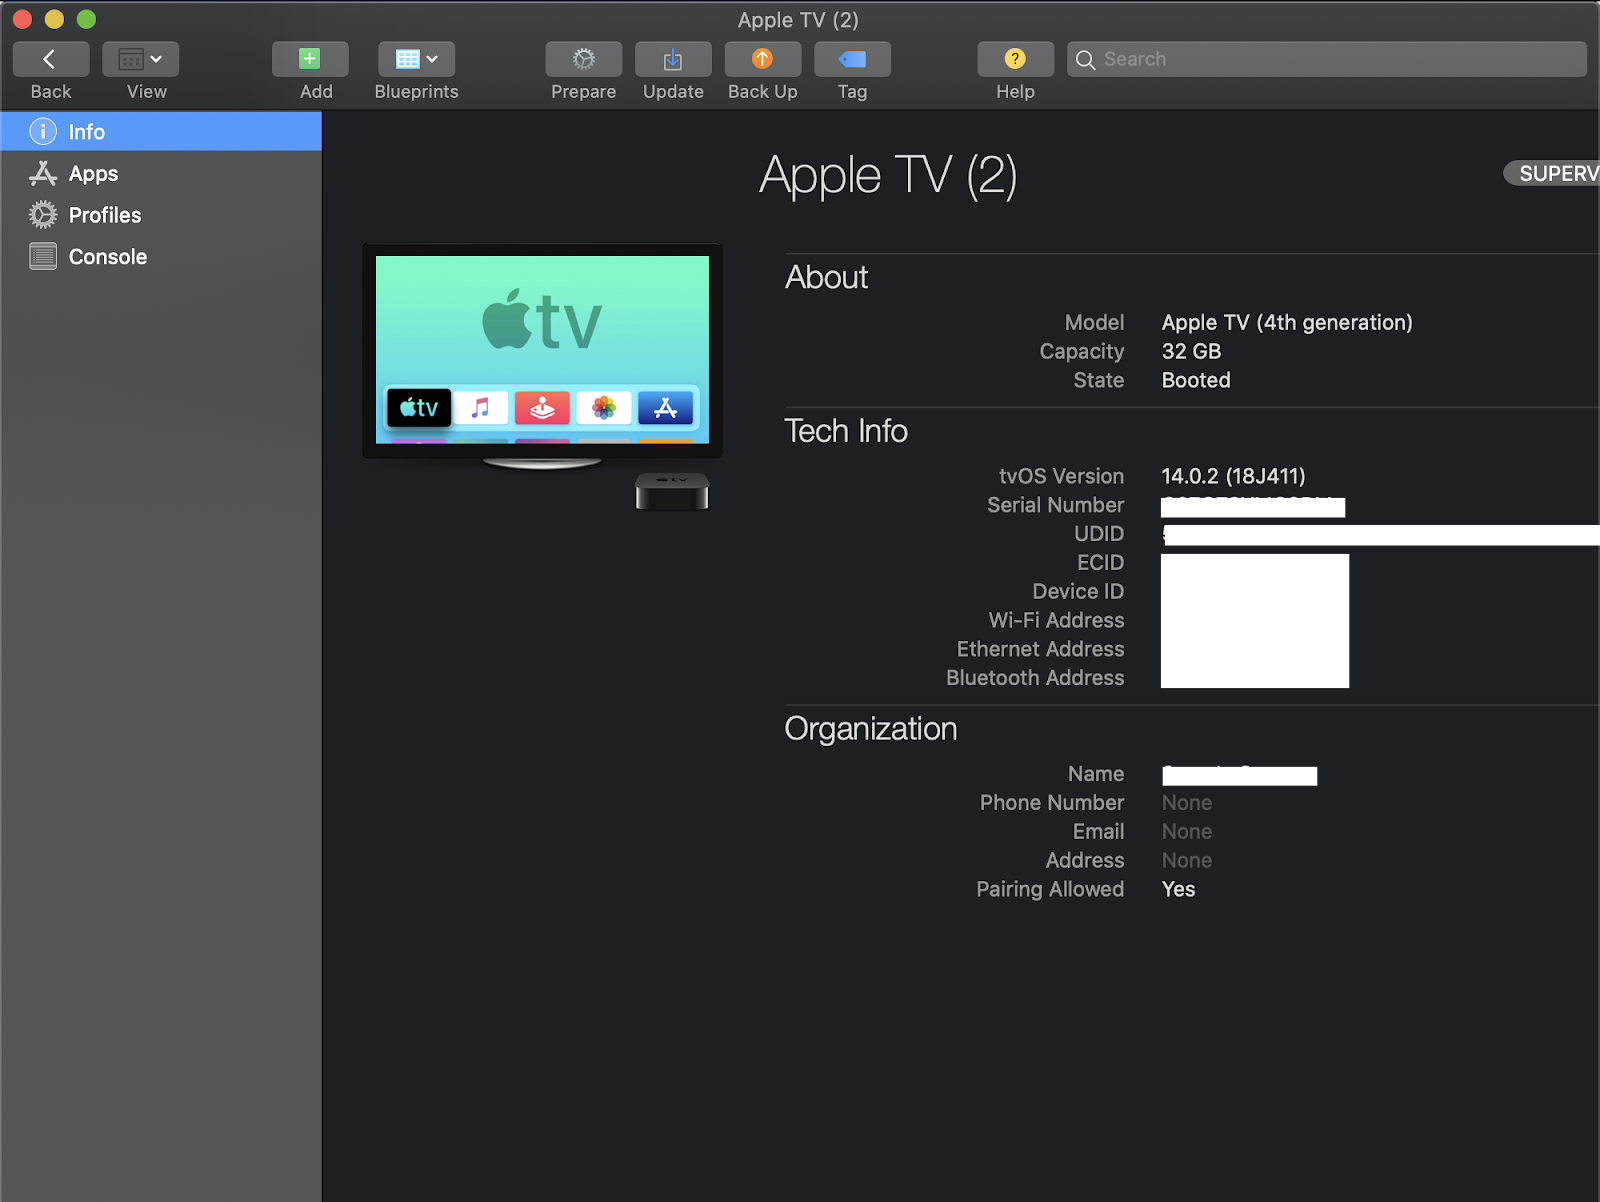Click the Update download icon
This screenshot has height=1202, width=1600.
click(673, 59)
